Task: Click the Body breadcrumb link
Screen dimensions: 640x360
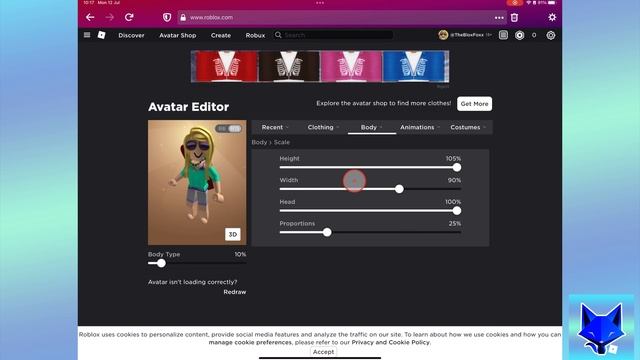Action: pyautogui.click(x=259, y=142)
